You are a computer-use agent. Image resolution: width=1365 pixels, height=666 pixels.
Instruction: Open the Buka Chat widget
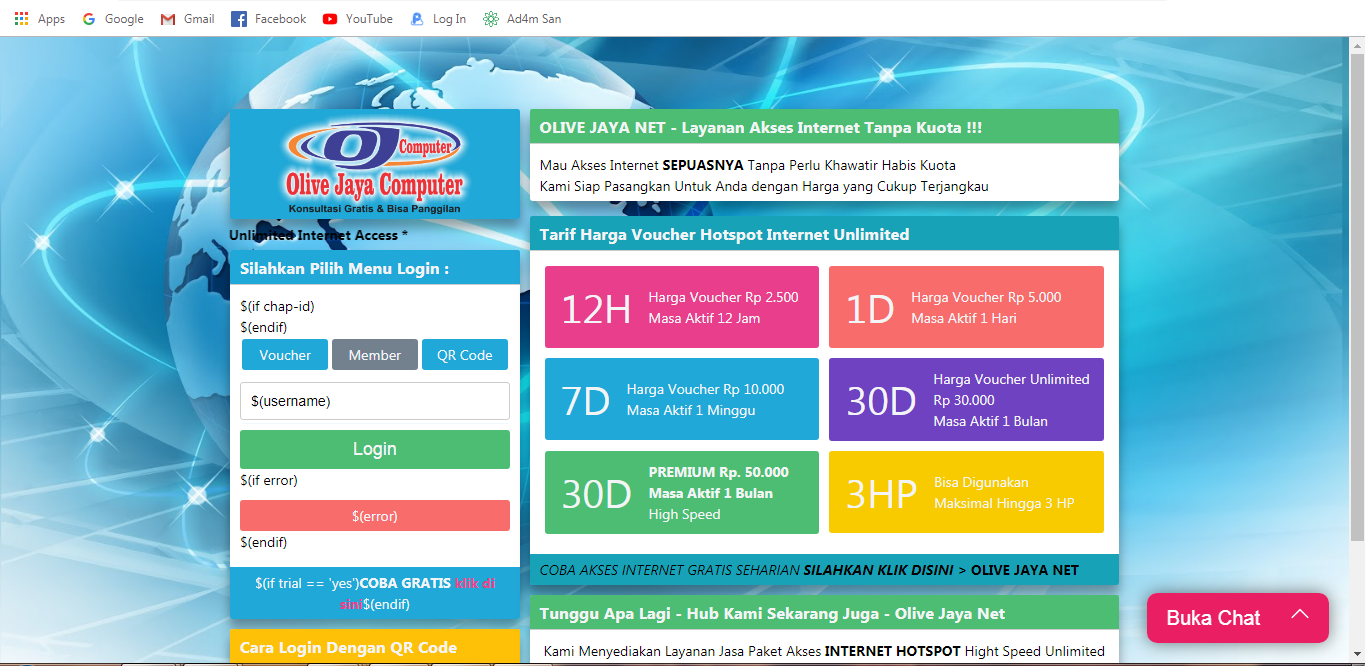pyautogui.click(x=1238, y=618)
